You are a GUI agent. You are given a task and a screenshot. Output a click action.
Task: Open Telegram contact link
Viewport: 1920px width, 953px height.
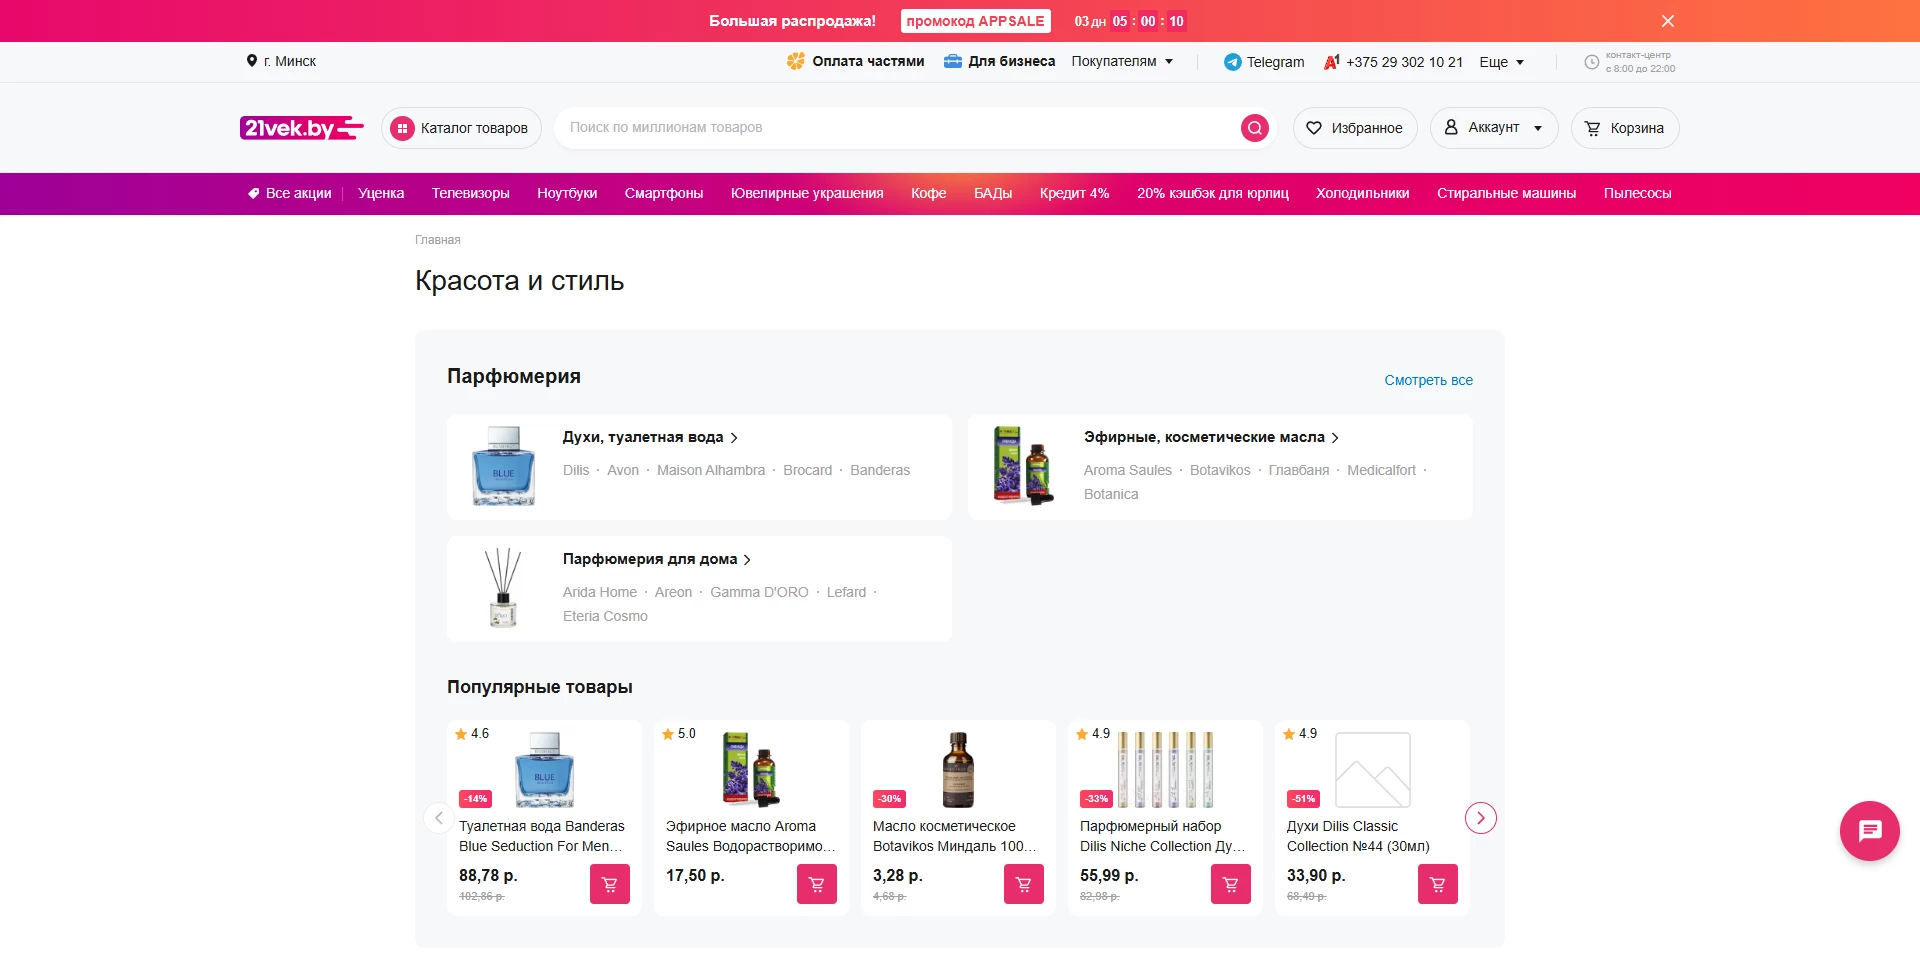pos(1264,62)
